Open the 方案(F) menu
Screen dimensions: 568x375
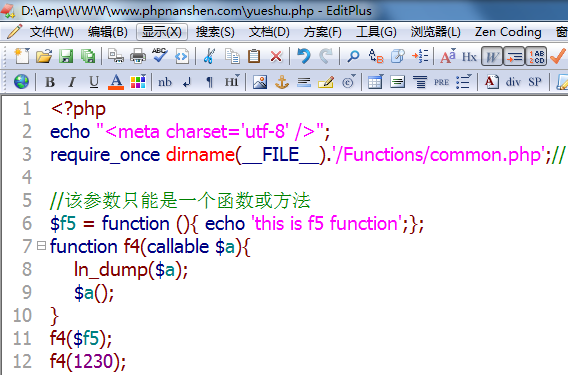(x=322, y=32)
